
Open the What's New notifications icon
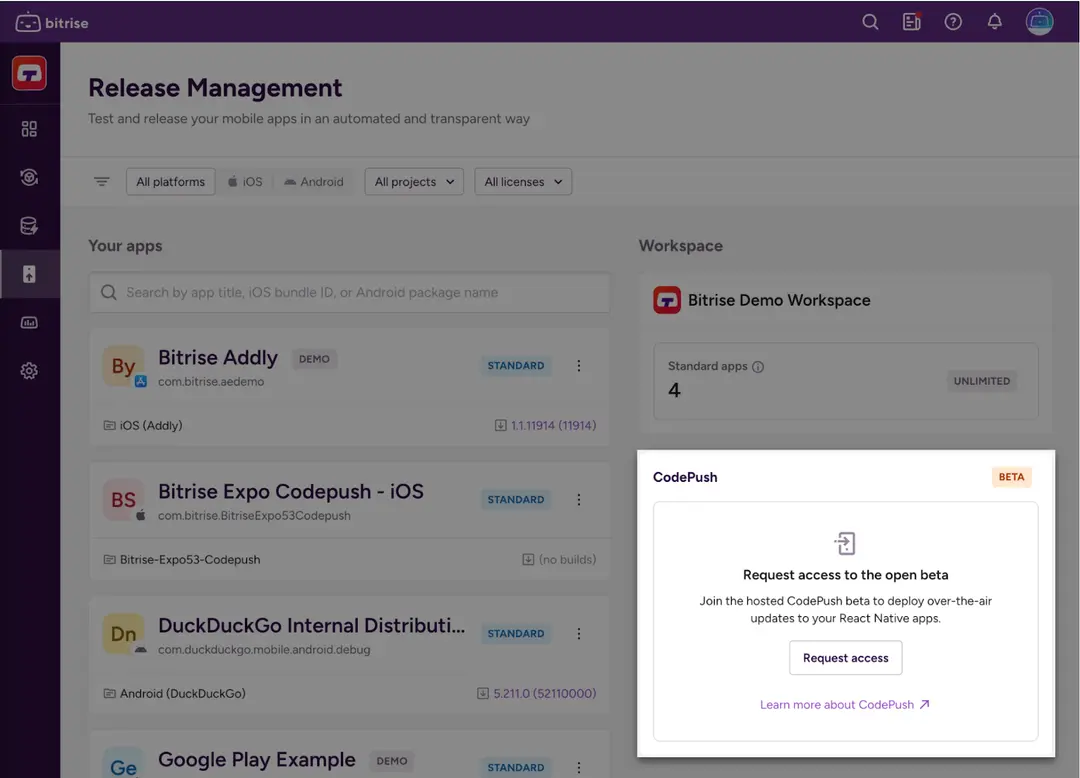[x=911, y=21]
